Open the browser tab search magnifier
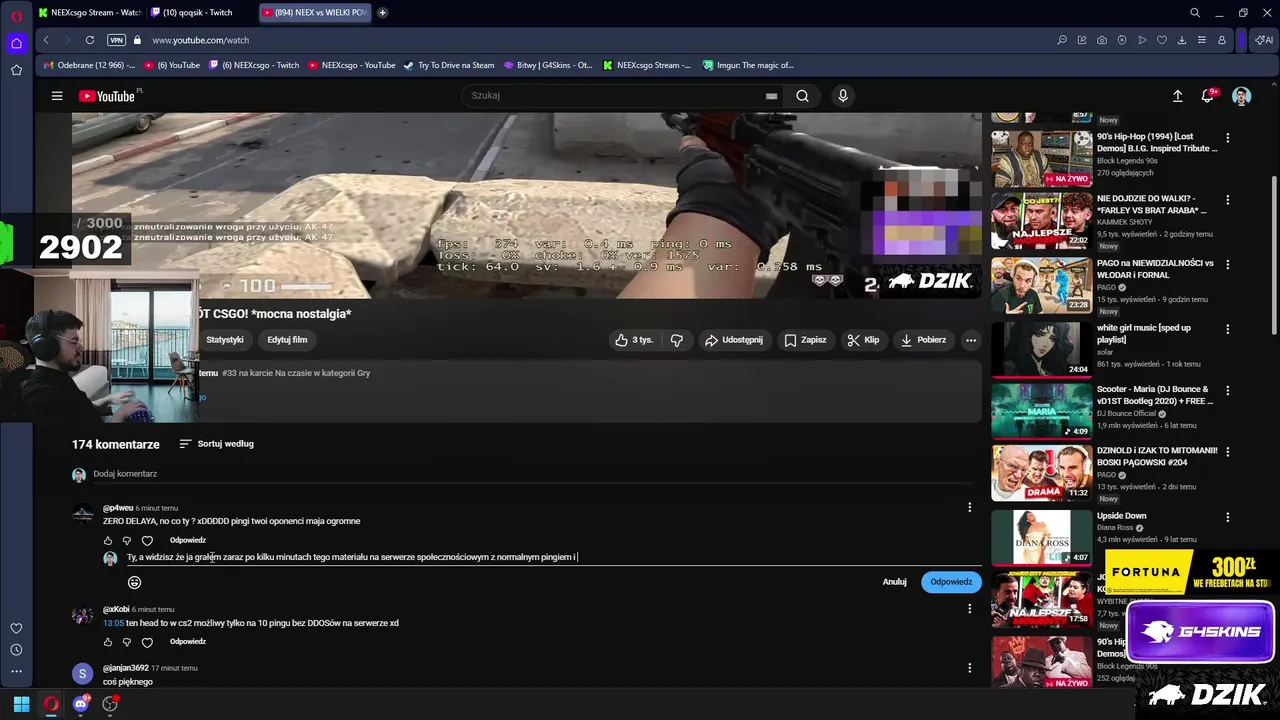 pyautogui.click(x=1195, y=13)
